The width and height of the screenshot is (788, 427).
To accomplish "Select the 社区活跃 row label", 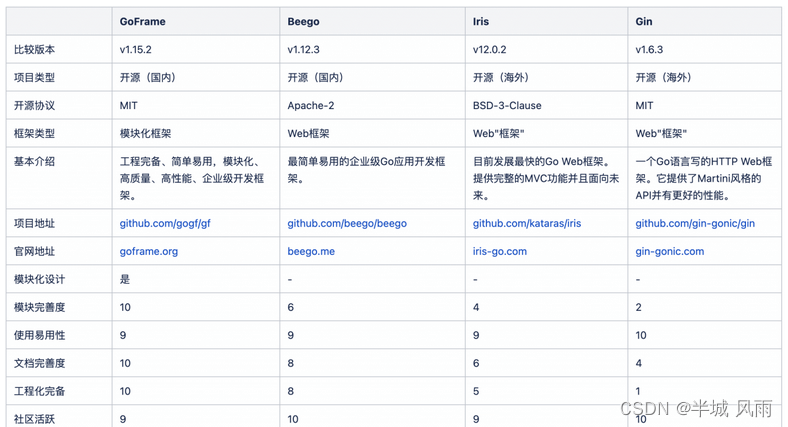I will pyautogui.click(x=34, y=419).
